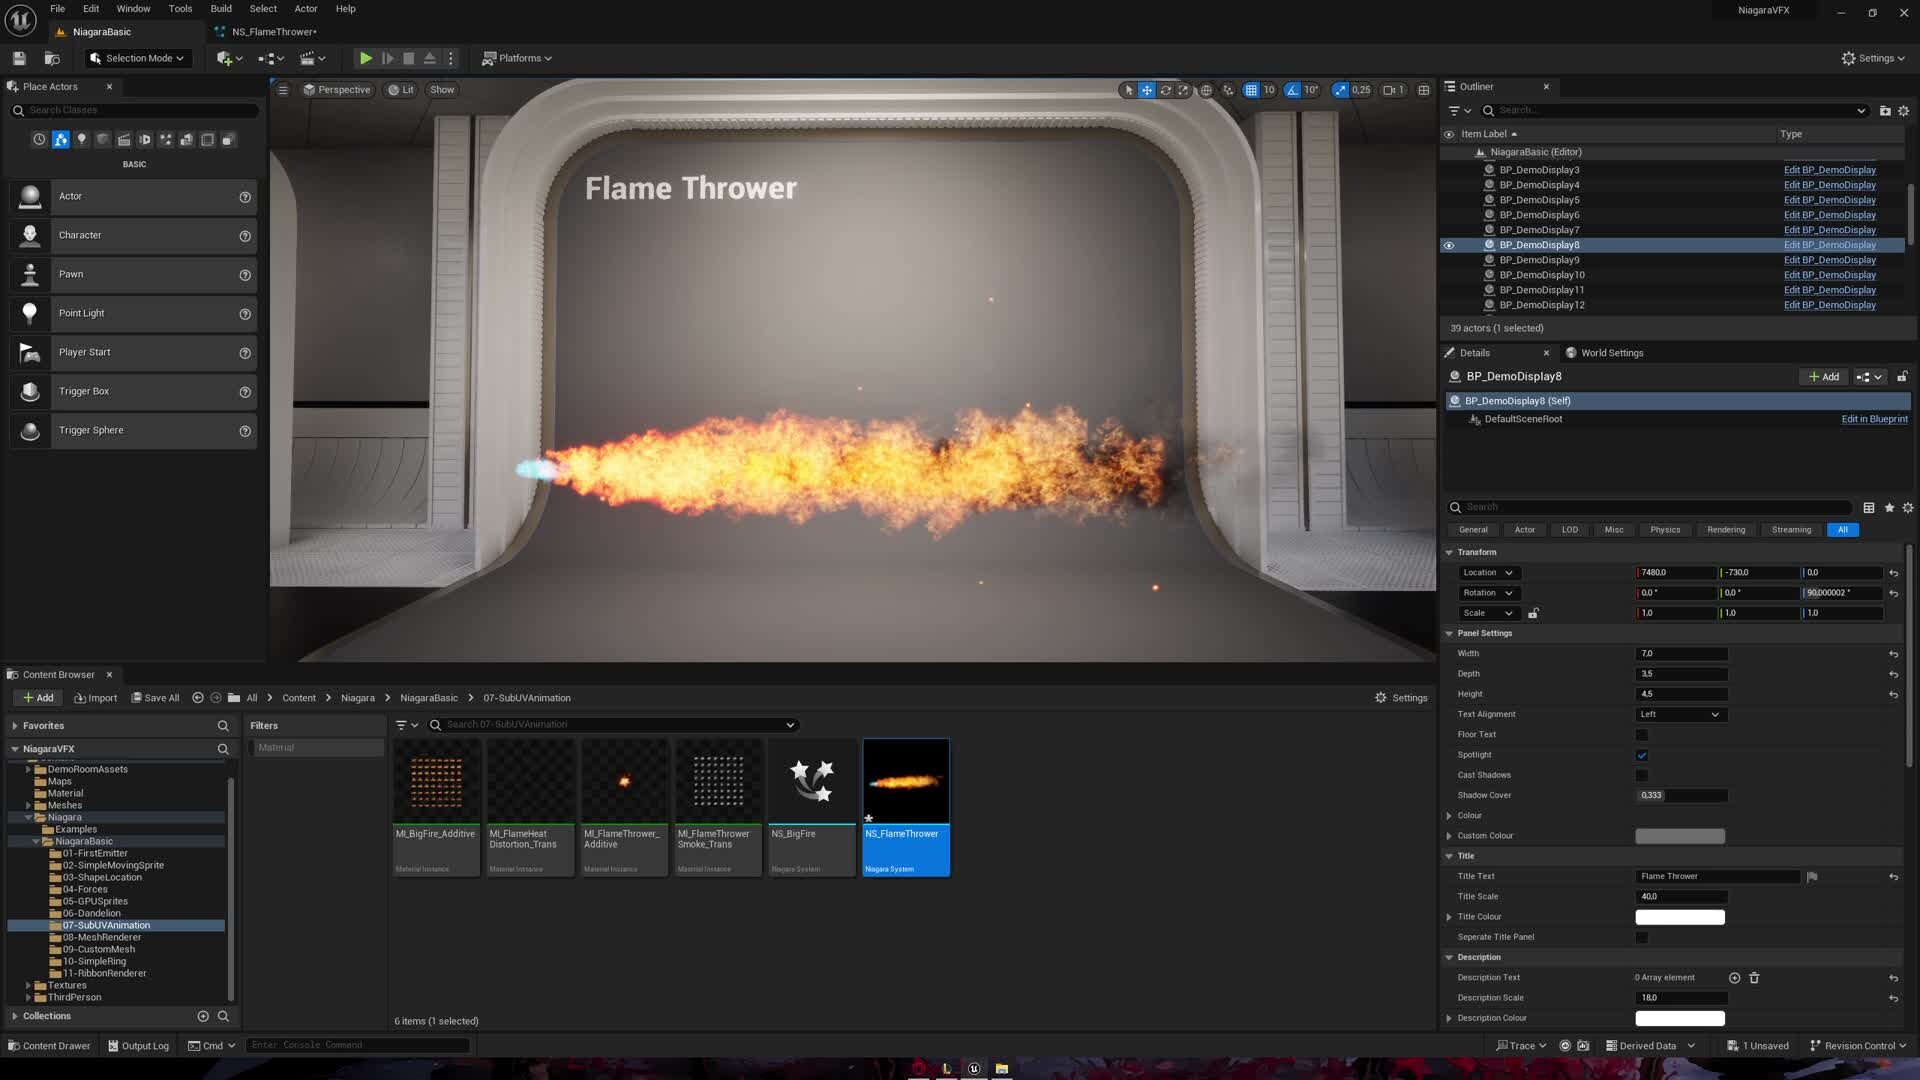This screenshot has width=1920, height=1080.
Task: Select the Rotate tool in the viewport toolbar
Action: [x=1166, y=90]
